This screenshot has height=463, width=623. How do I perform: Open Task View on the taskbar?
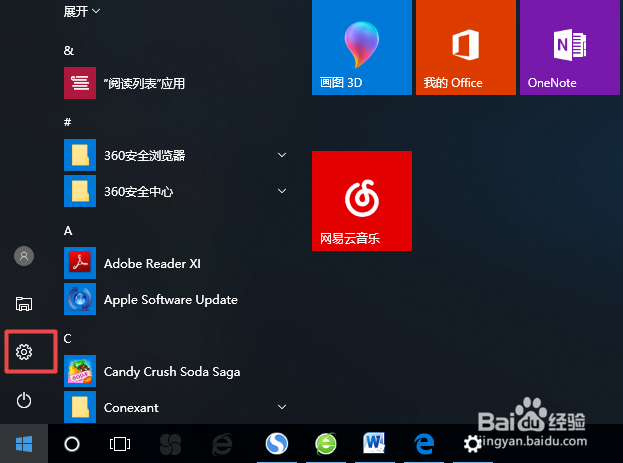coord(120,444)
